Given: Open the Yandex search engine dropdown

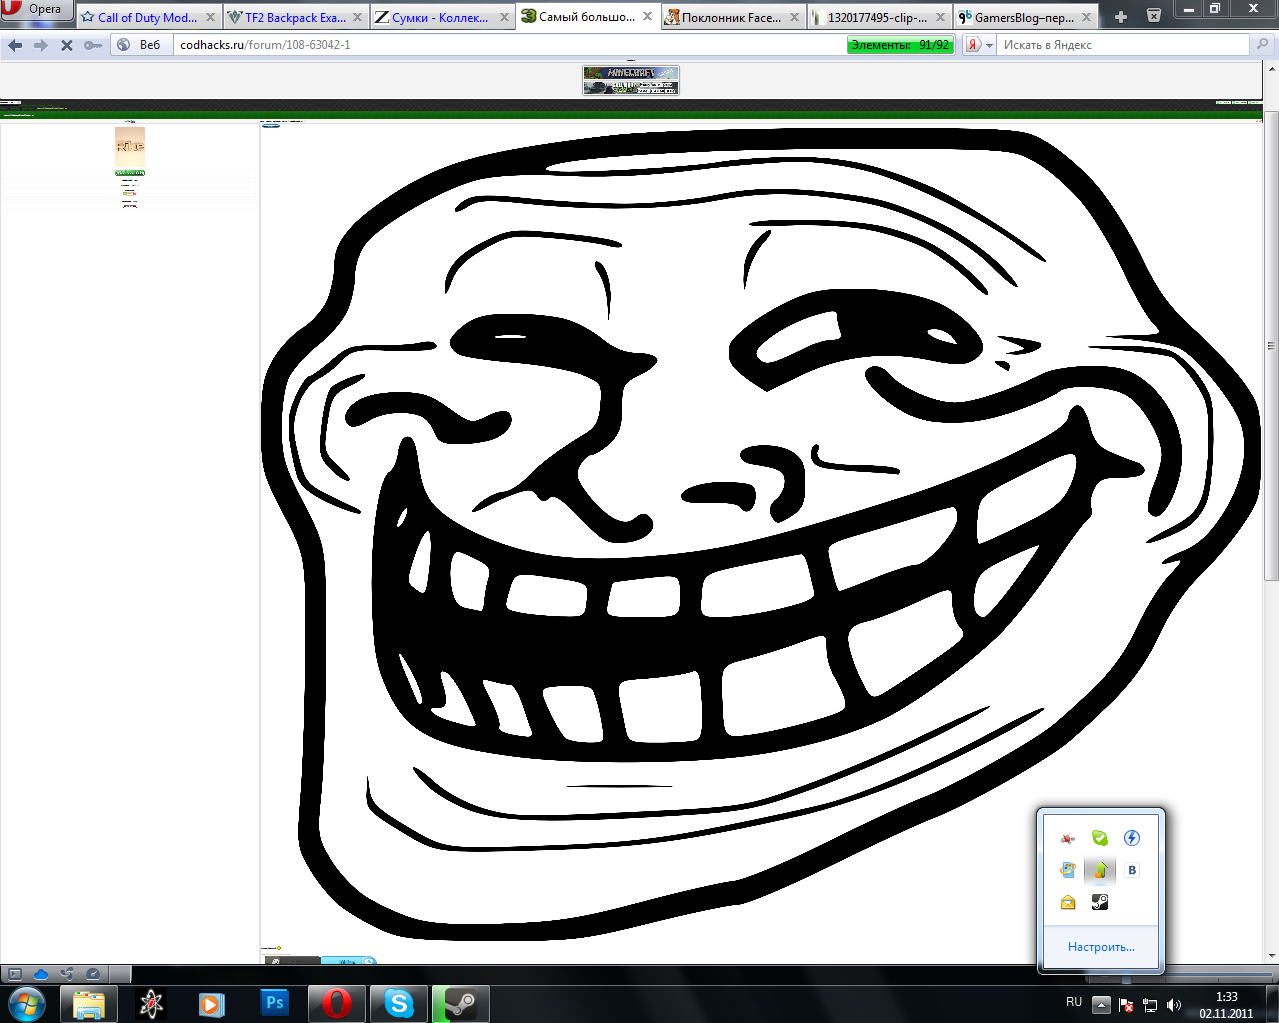Looking at the screenshot, I should tap(979, 45).
